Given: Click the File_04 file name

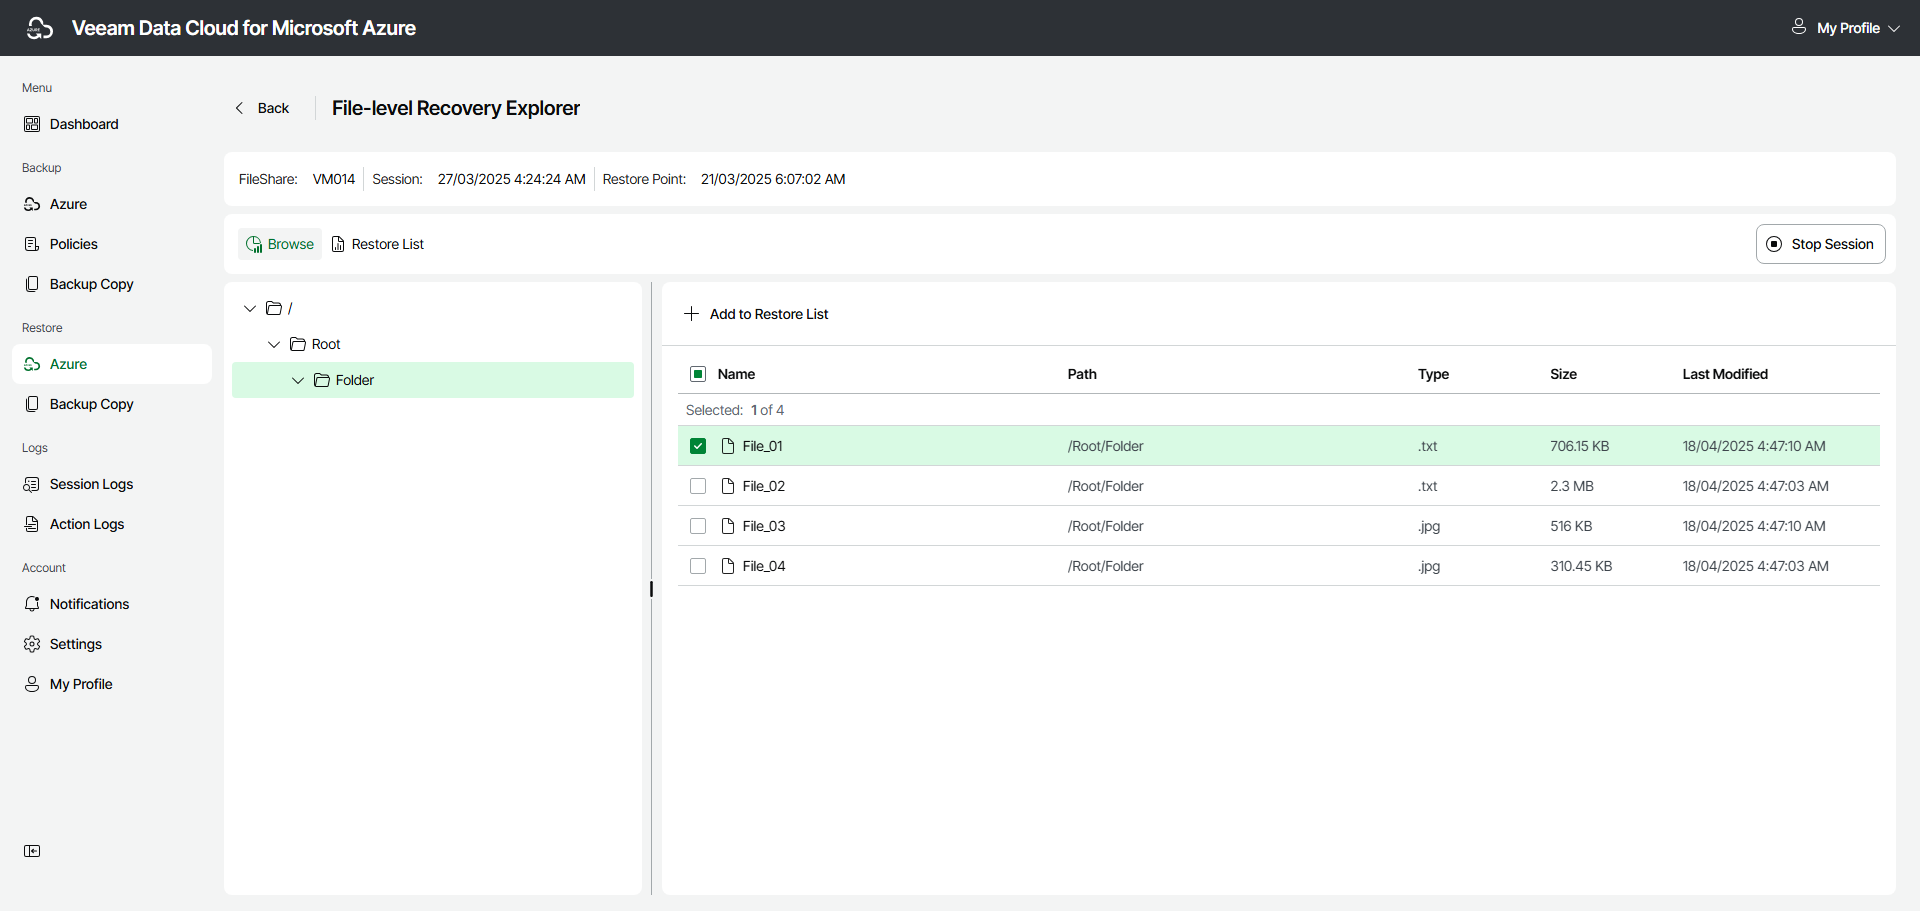Looking at the screenshot, I should point(764,566).
